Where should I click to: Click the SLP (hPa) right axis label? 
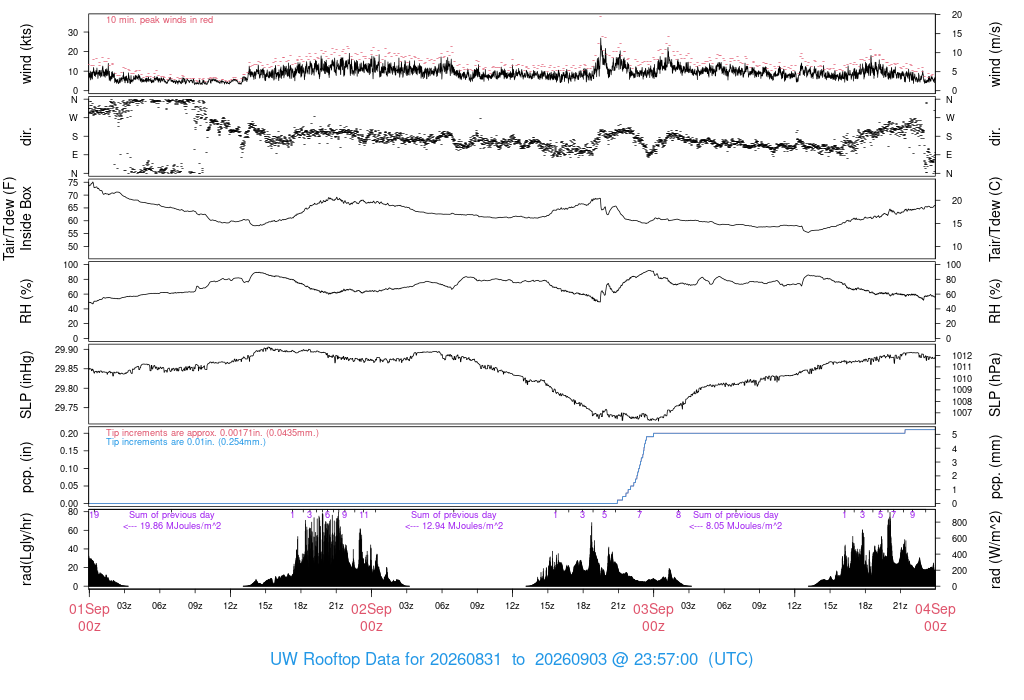(995, 385)
